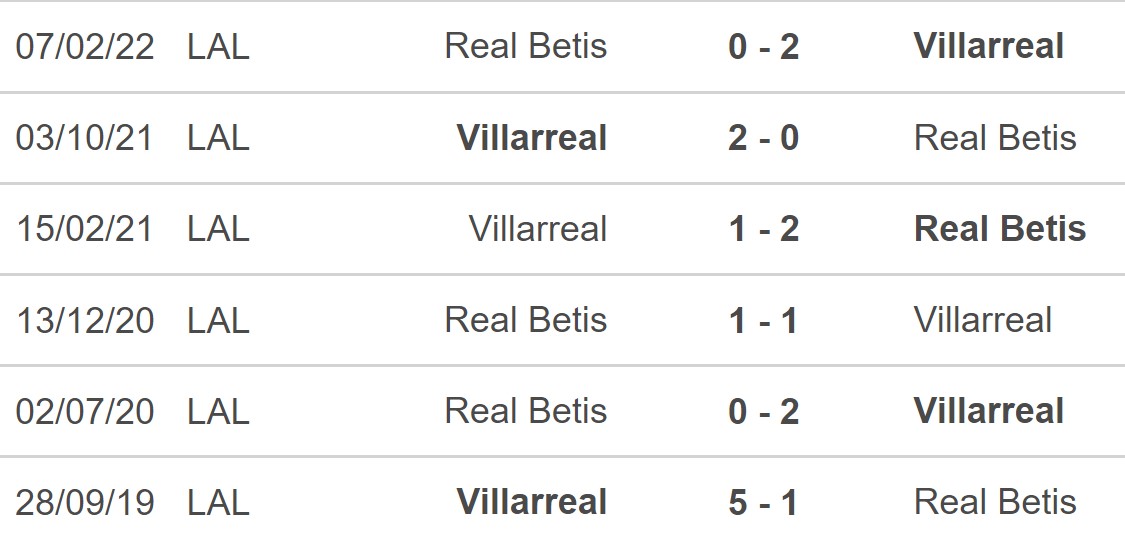1125x545 pixels.
Task: Click the LAL league label on 03/10/21 row
Action: point(218,138)
